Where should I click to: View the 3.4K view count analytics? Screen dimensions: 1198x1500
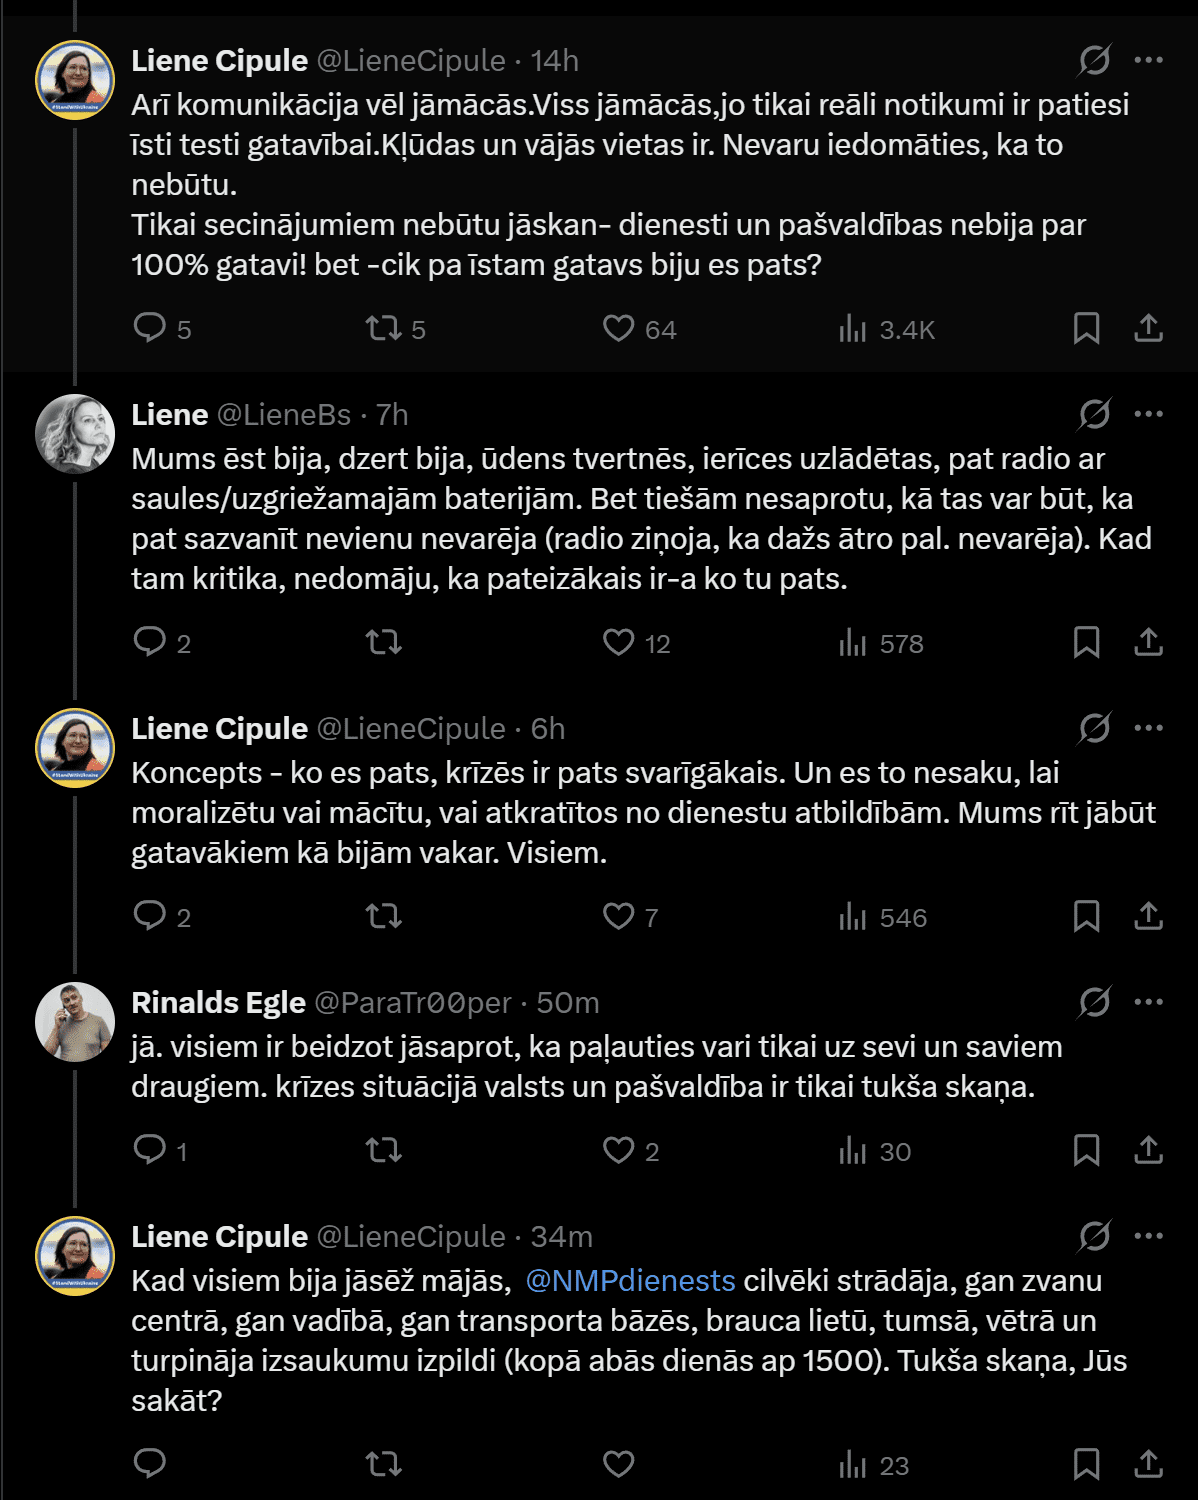pos(886,329)
